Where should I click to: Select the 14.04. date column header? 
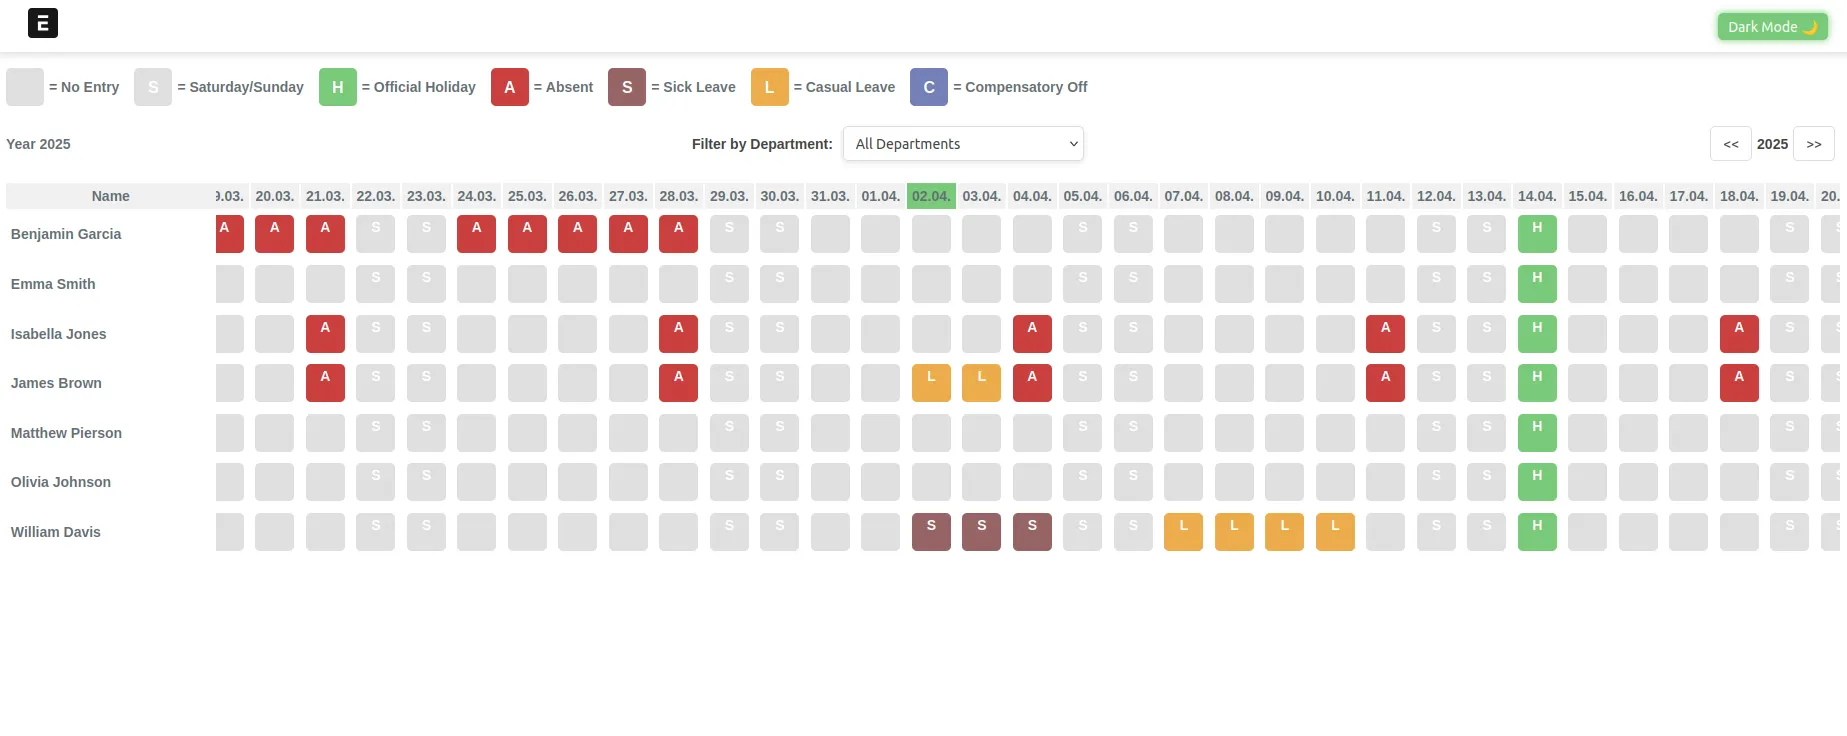point(1537,196)
